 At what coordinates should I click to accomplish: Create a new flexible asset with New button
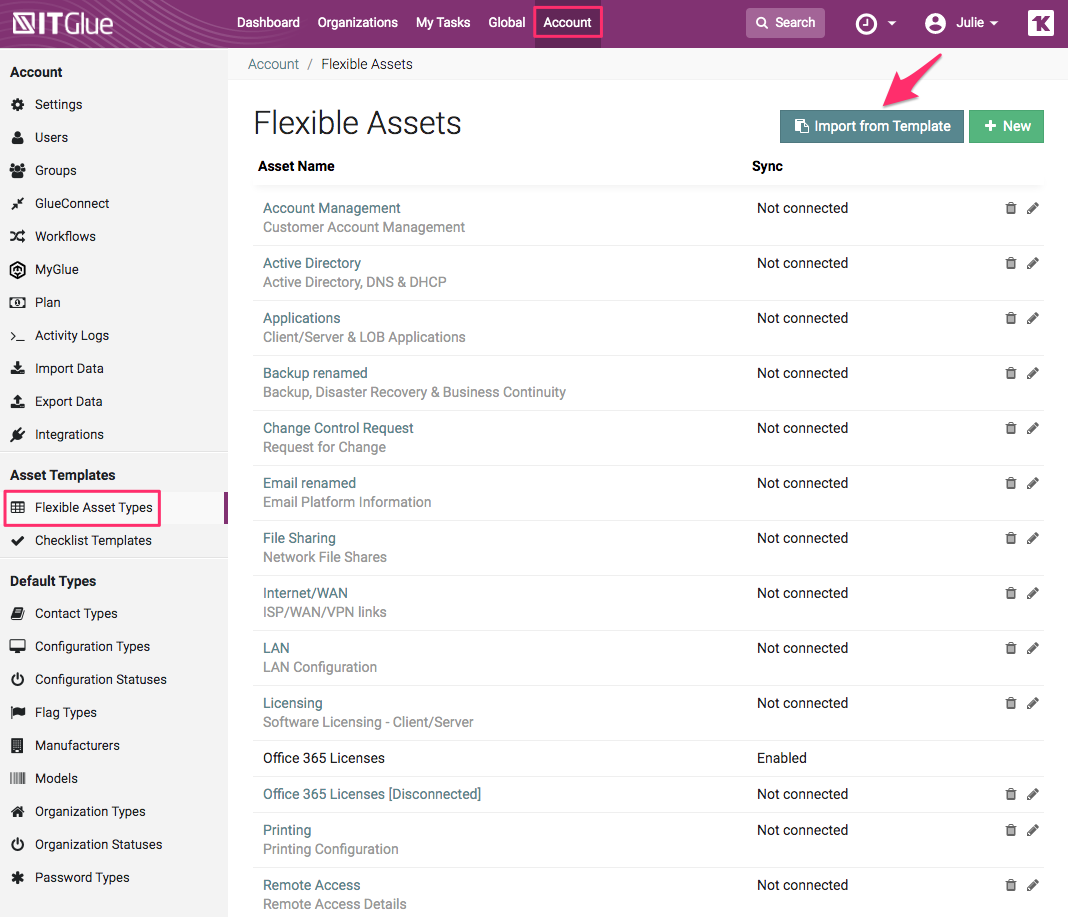(1006, 126)
